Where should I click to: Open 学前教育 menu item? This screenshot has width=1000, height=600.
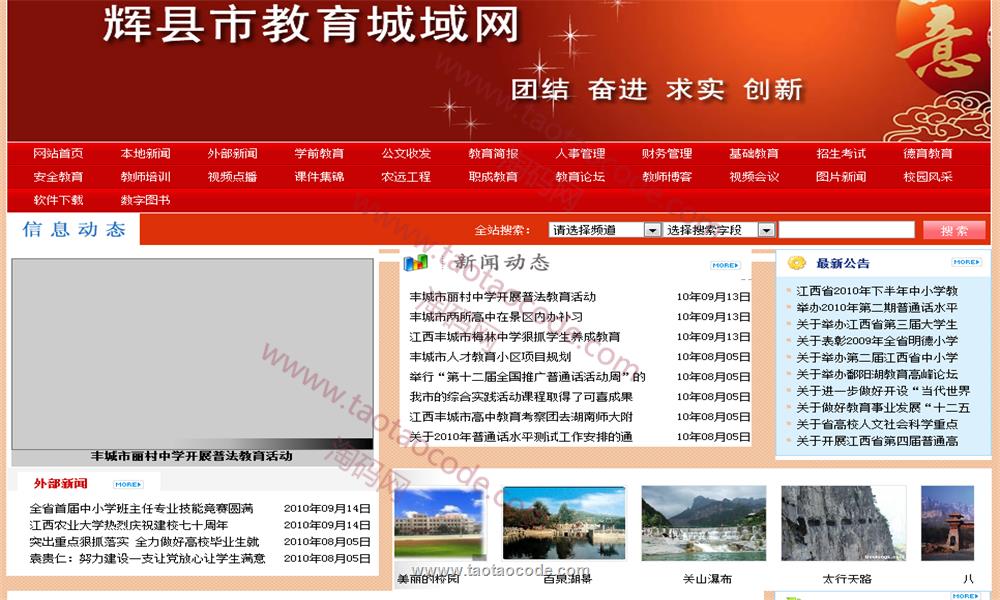click(x=319, y=154)
